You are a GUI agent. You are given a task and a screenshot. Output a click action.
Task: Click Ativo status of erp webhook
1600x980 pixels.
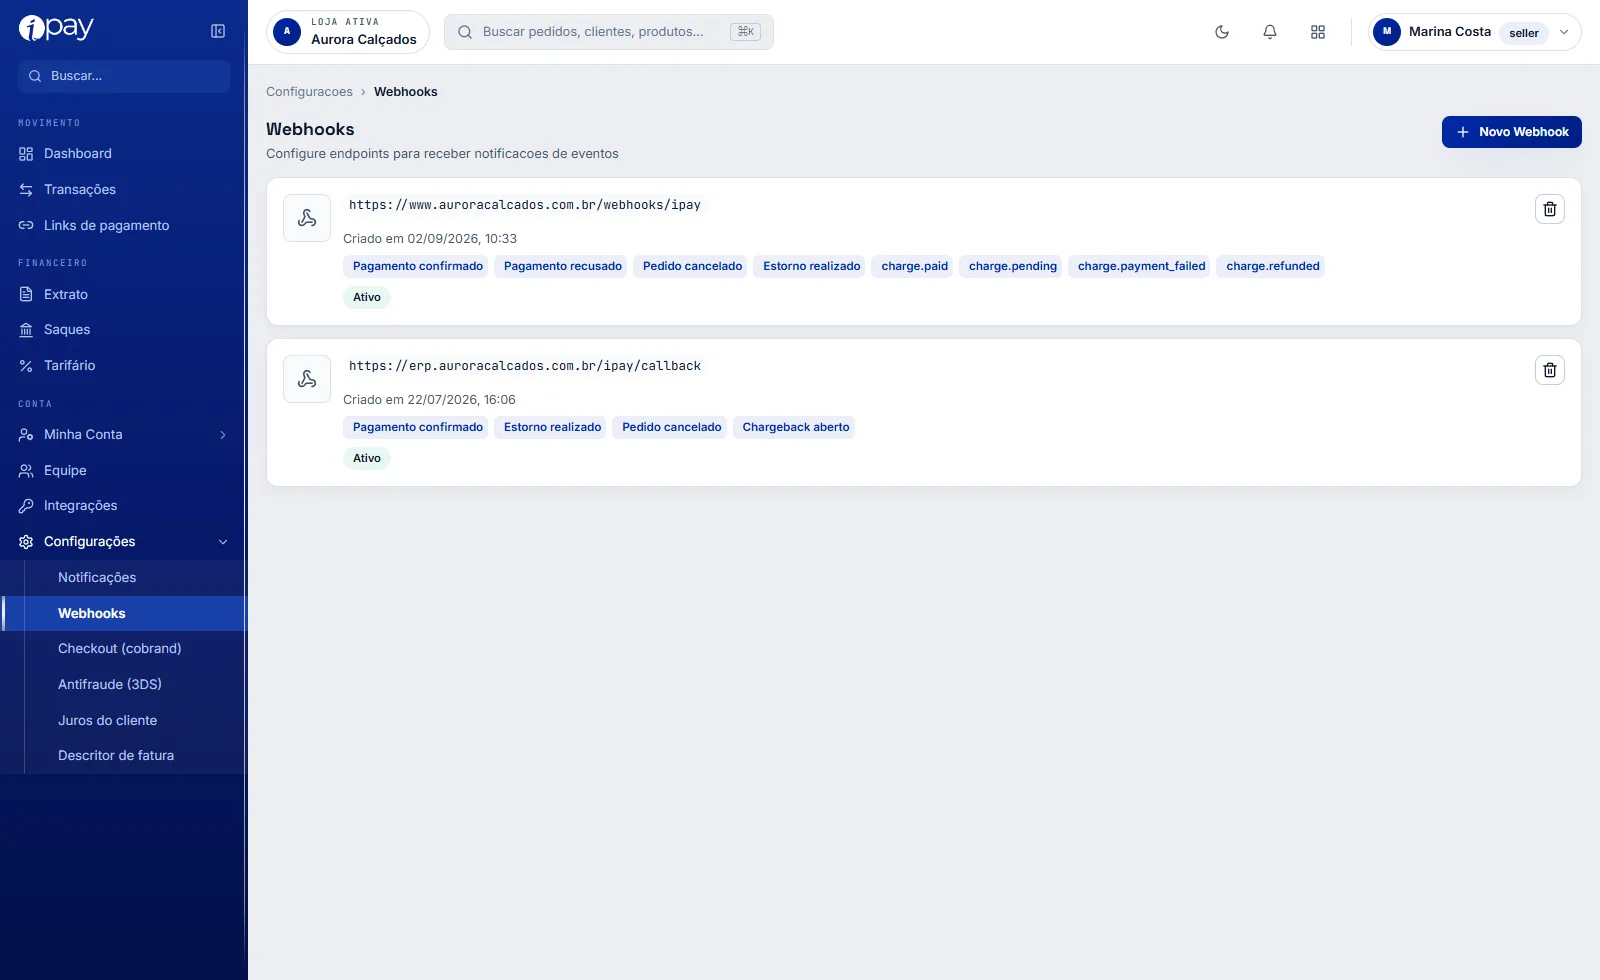coord(367,459)
